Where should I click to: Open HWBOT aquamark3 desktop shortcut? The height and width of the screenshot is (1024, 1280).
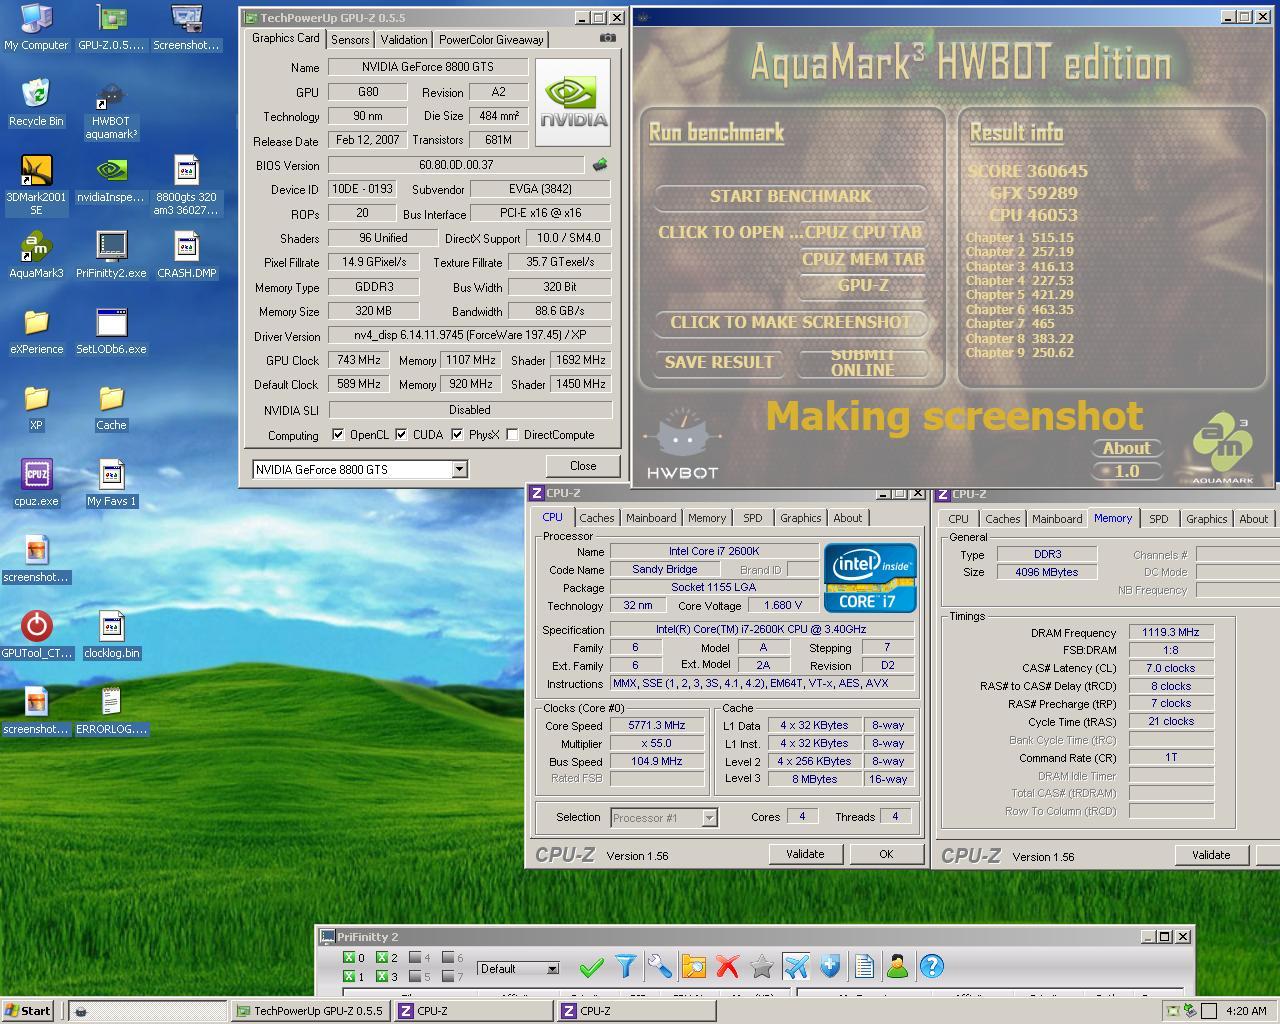coord(111,110)
